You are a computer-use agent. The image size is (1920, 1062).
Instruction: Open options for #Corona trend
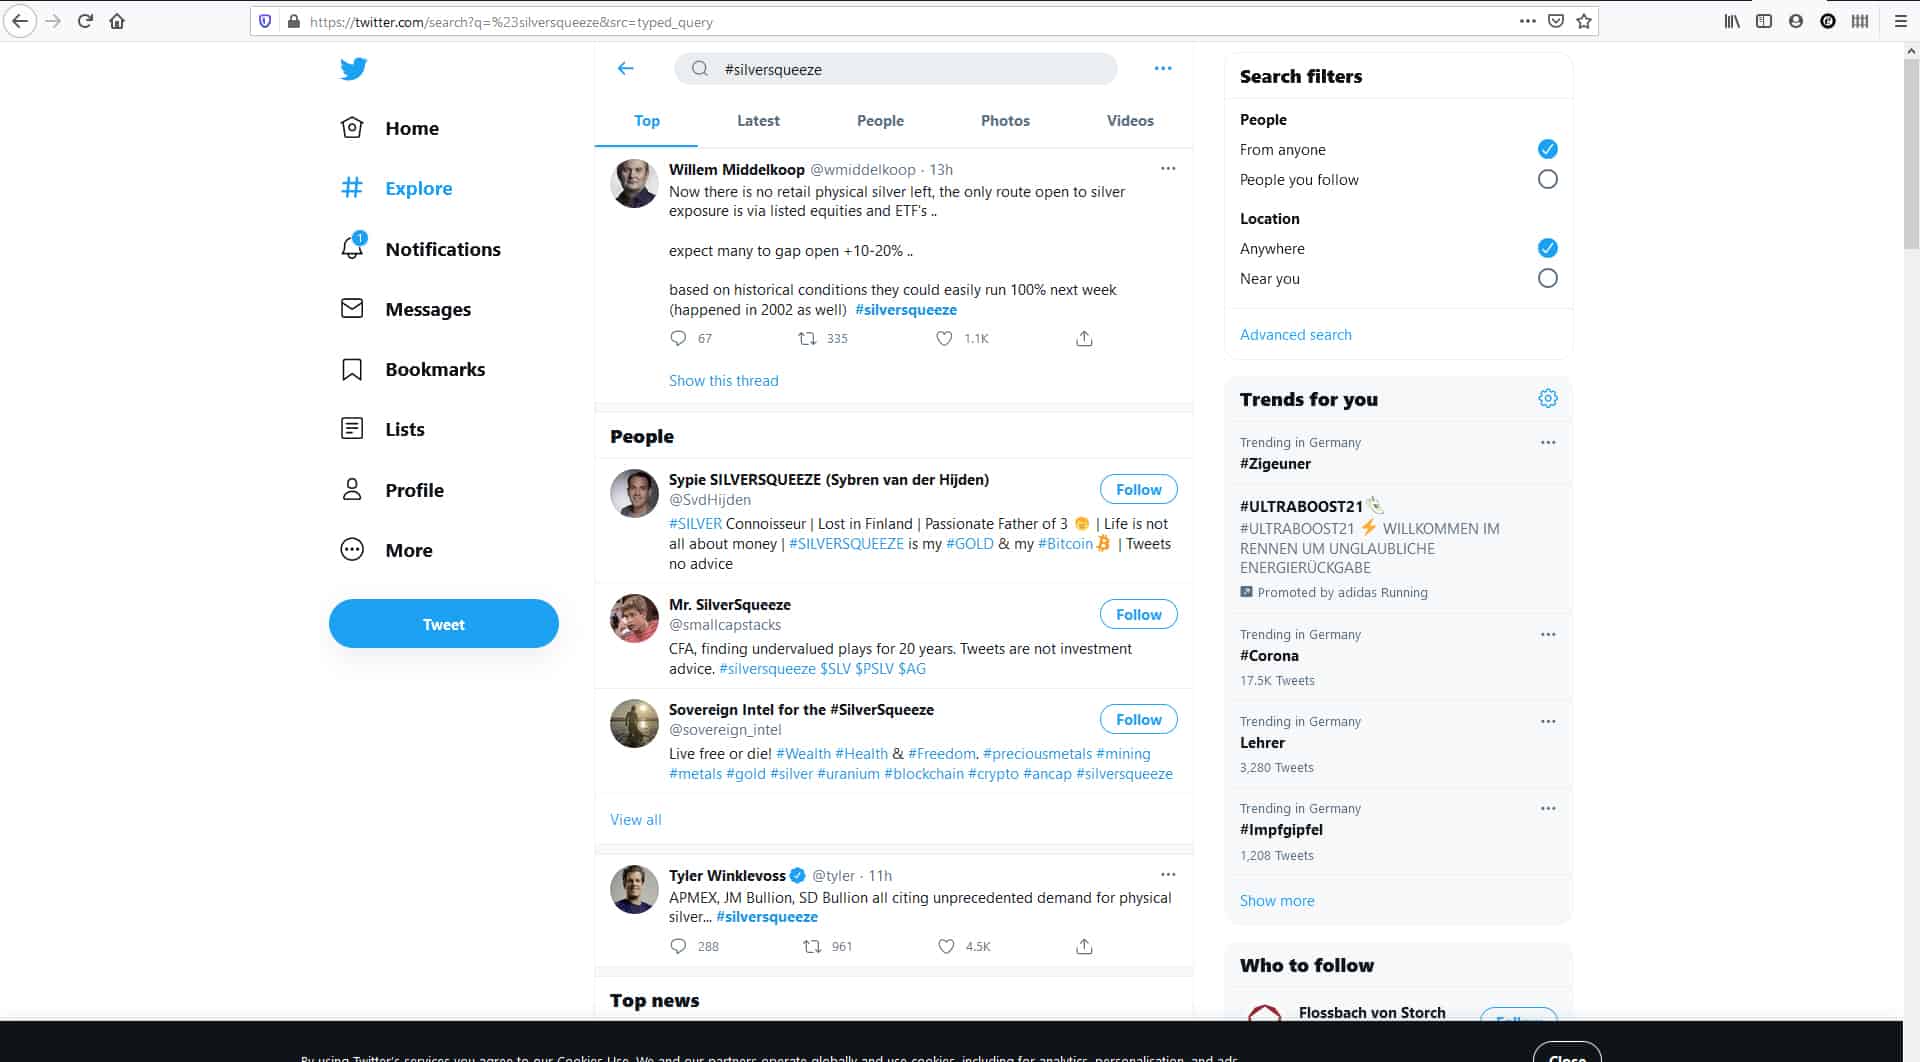click(1547, 635)
